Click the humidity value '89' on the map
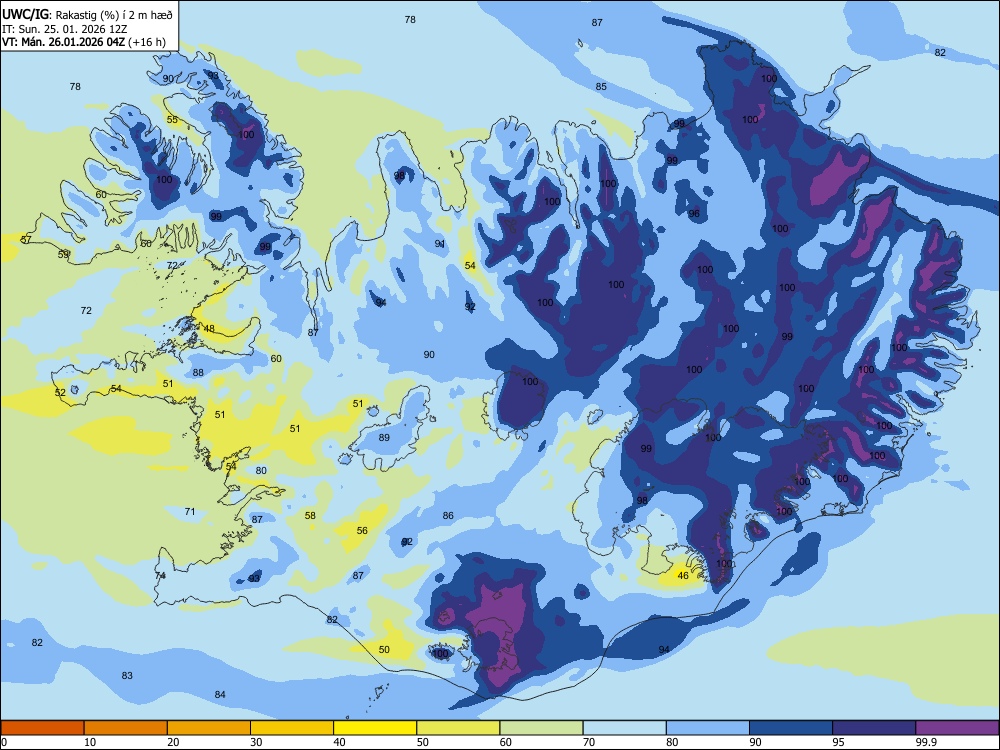 [x=384, y=438]
